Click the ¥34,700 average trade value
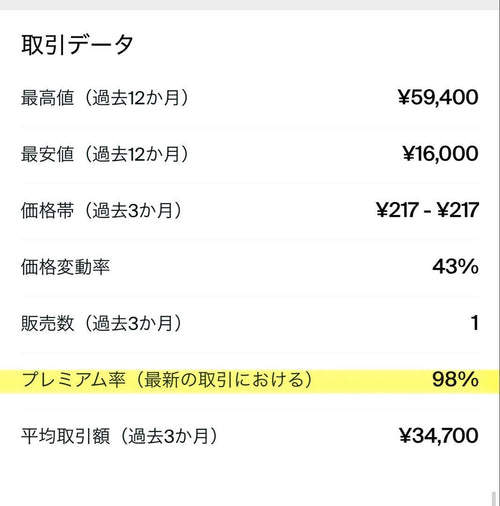This screenshot has height=506, width=500. point(439,436)
